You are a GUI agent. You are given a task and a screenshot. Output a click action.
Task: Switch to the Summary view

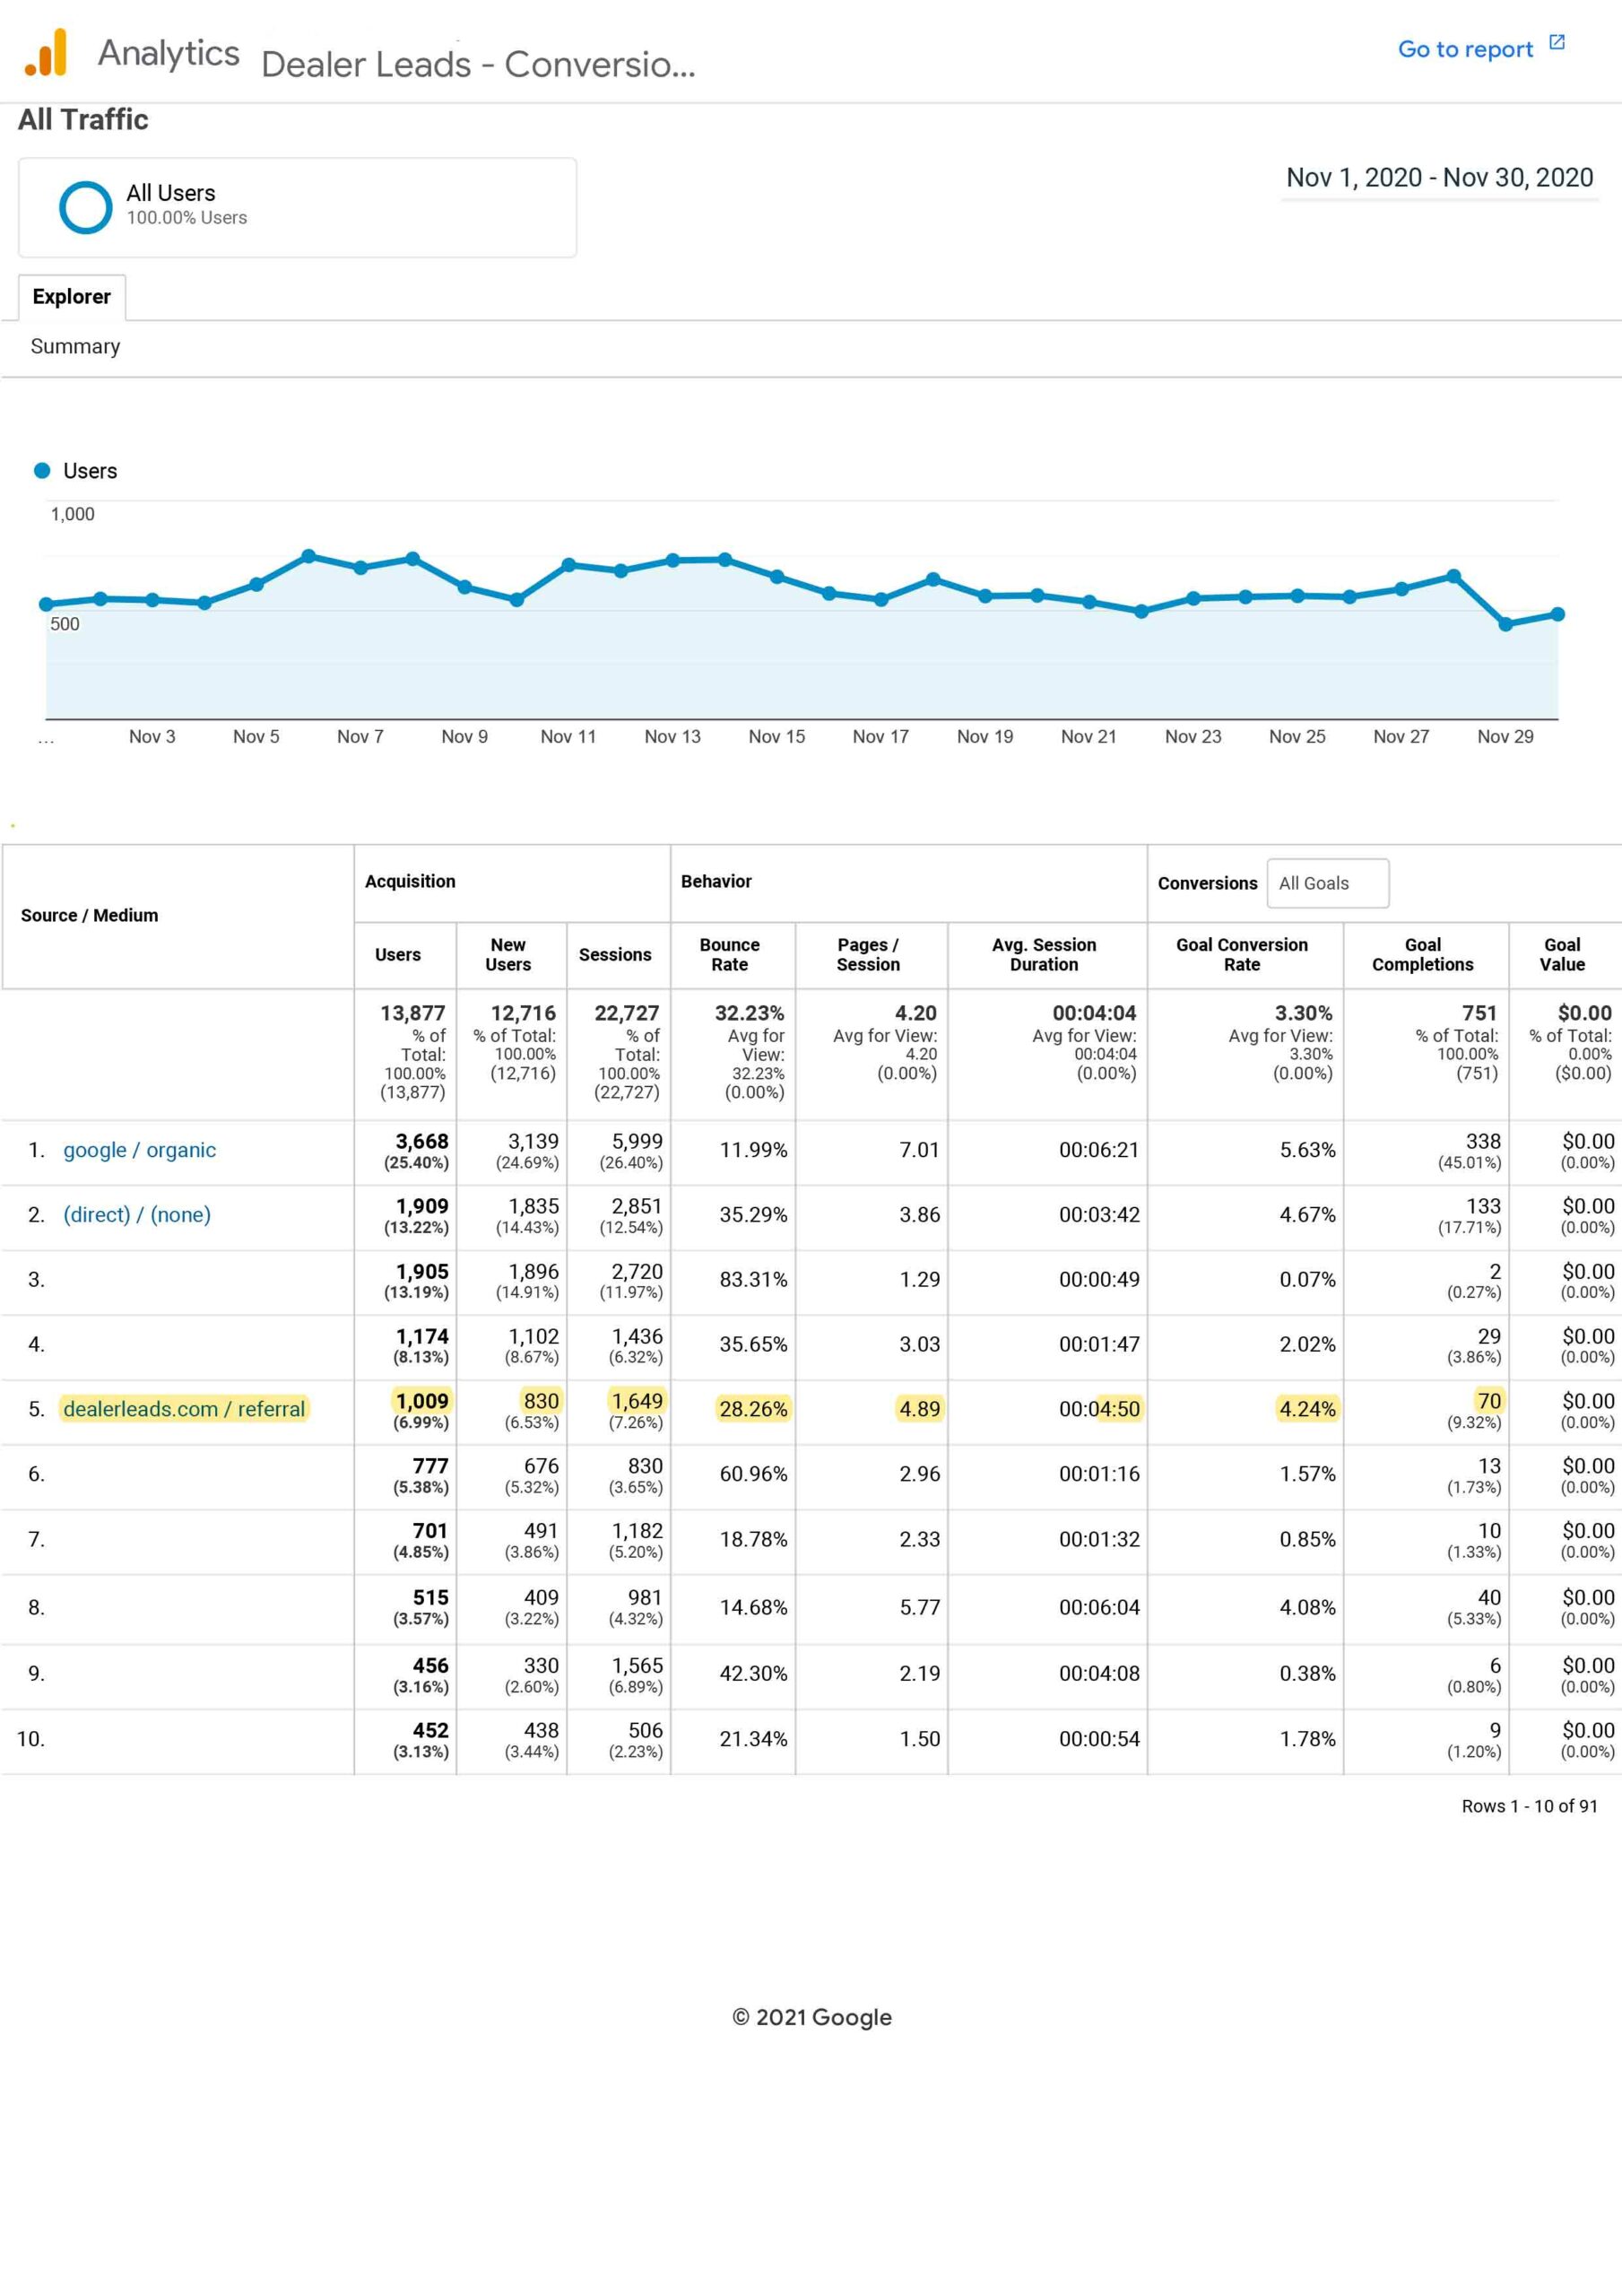pos(75,346)
